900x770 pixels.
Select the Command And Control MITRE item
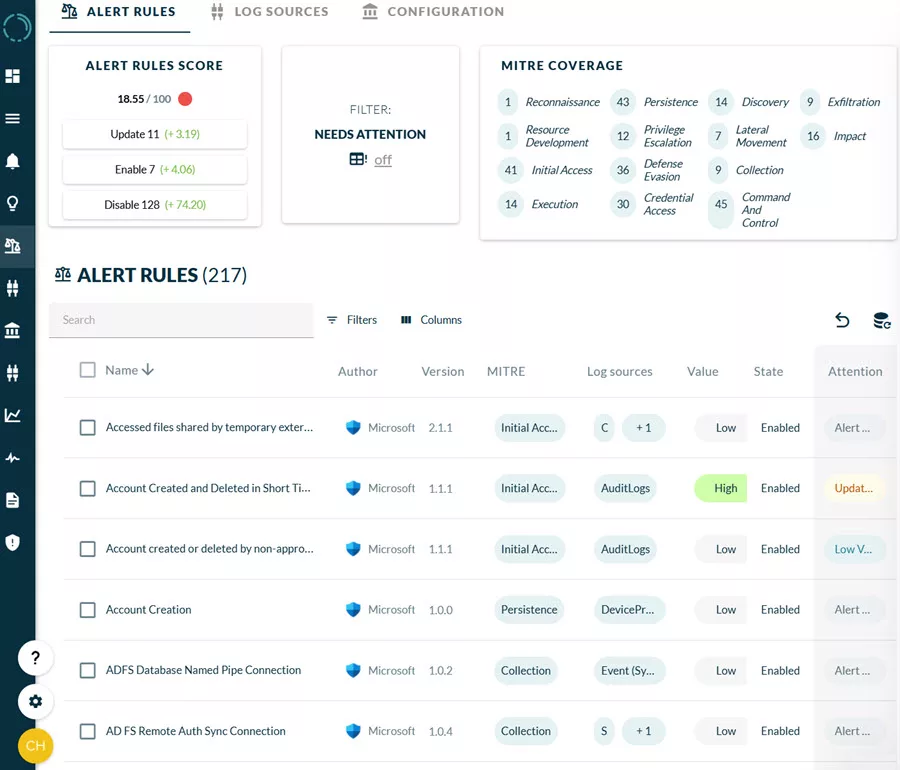[x=750, y=210]
